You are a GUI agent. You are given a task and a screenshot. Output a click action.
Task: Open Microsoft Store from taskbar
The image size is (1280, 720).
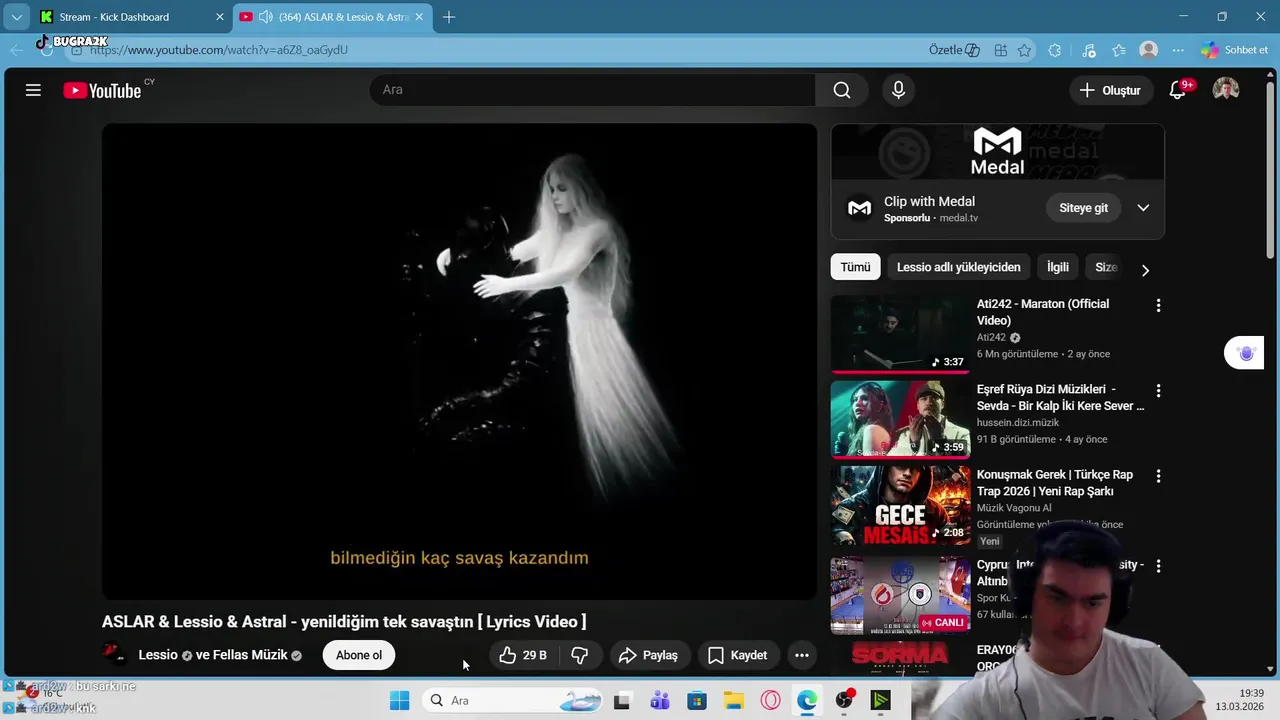[x=696, y=700]
